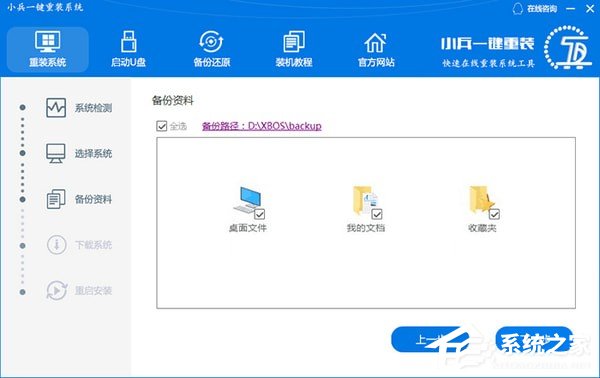The height and width of the screenshot is (378, 600).
Task: Toggle the 全选 checkbox
Action: pyautogui.click(x=162, y=126)
